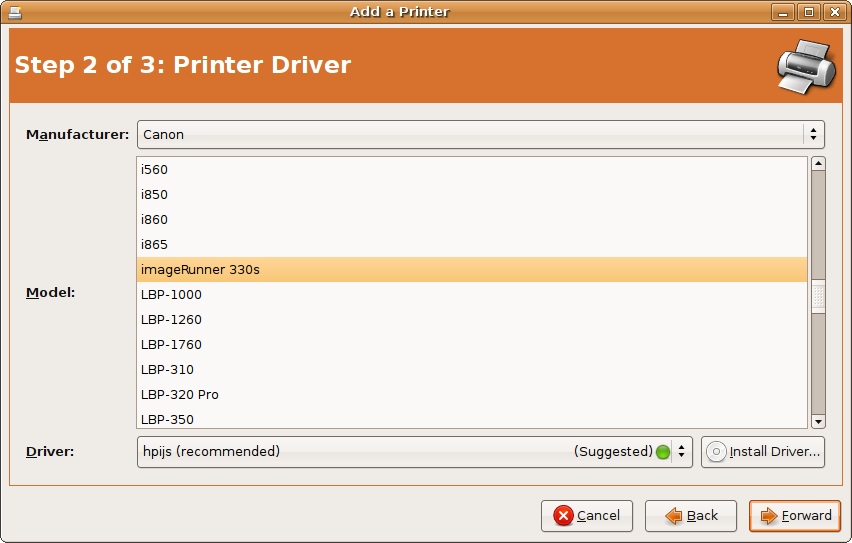
Task: Click the green suggested status indicator
Action: coord(663,452)
